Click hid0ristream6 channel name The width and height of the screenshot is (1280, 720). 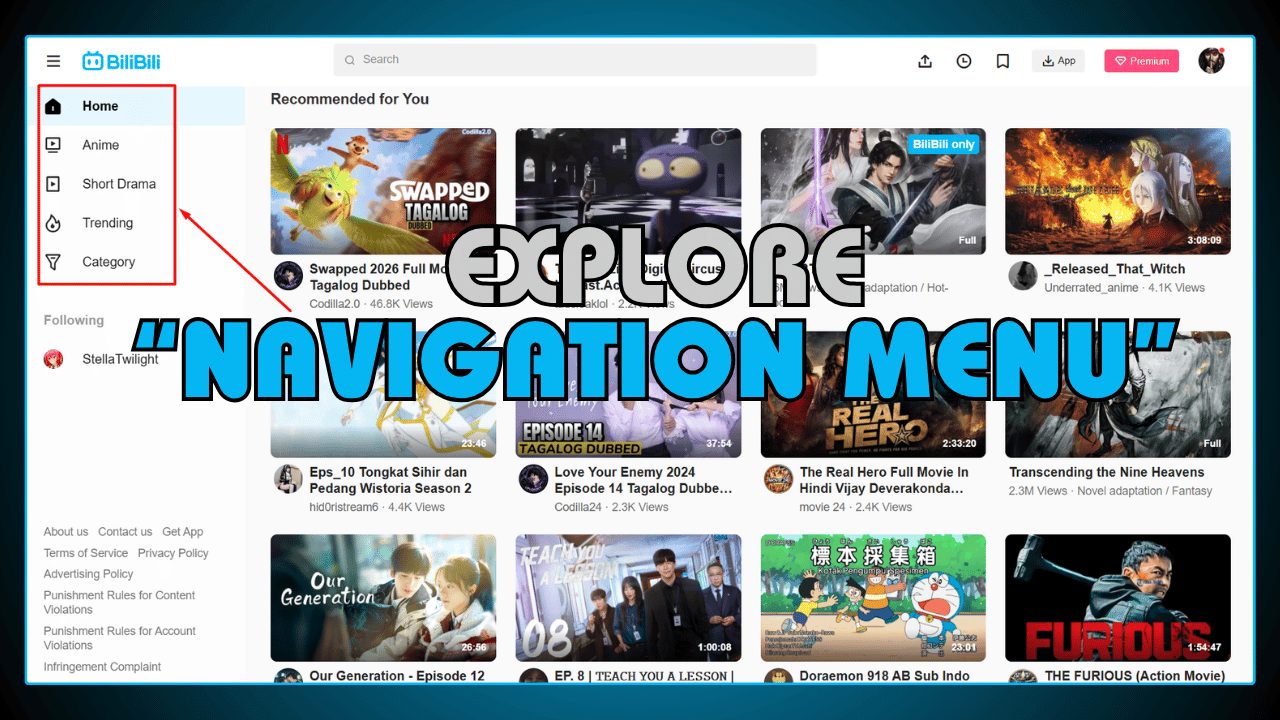(344, 507)
